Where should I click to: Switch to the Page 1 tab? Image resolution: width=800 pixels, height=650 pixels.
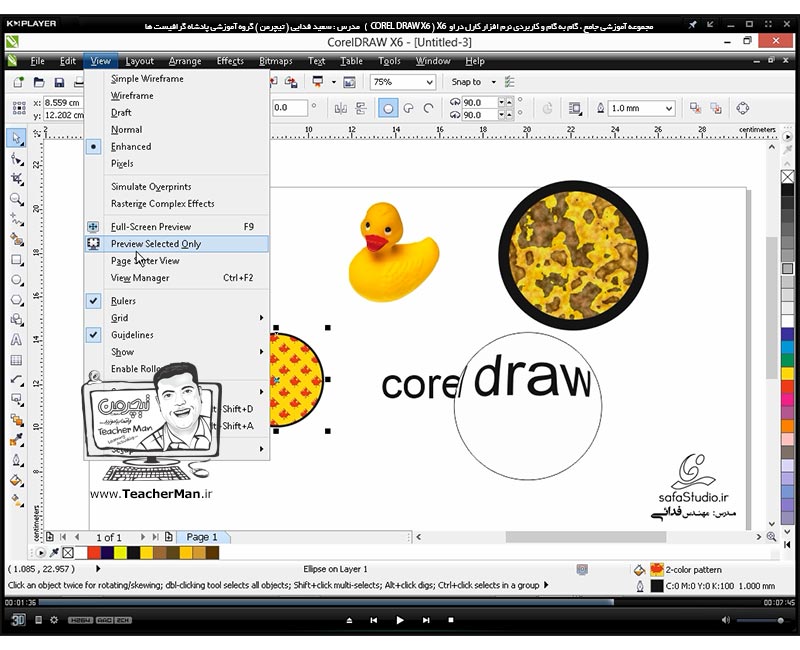pos(203,537)
